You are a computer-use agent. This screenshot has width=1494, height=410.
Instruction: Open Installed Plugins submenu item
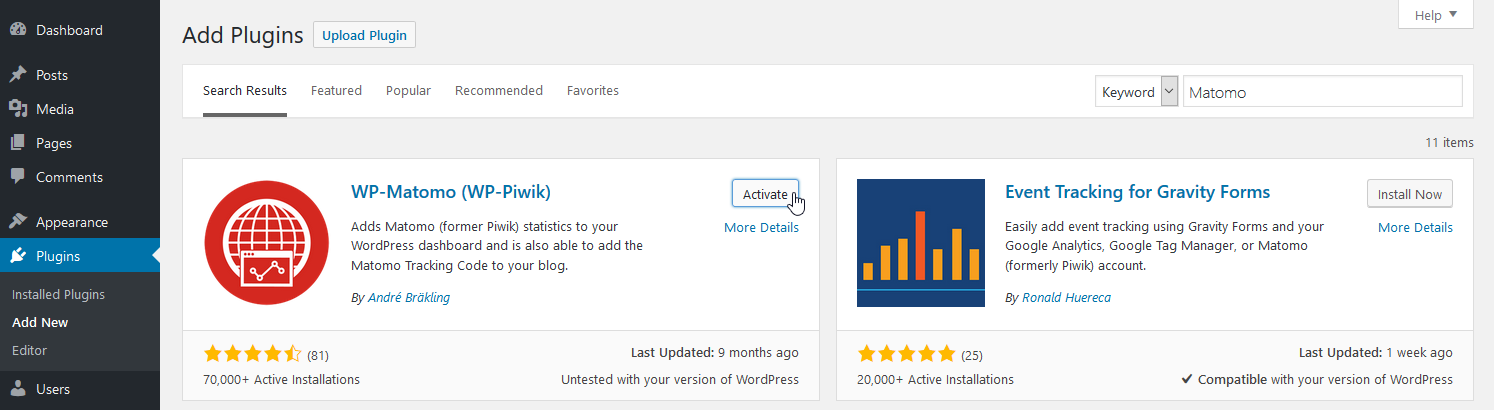point(58,294)
